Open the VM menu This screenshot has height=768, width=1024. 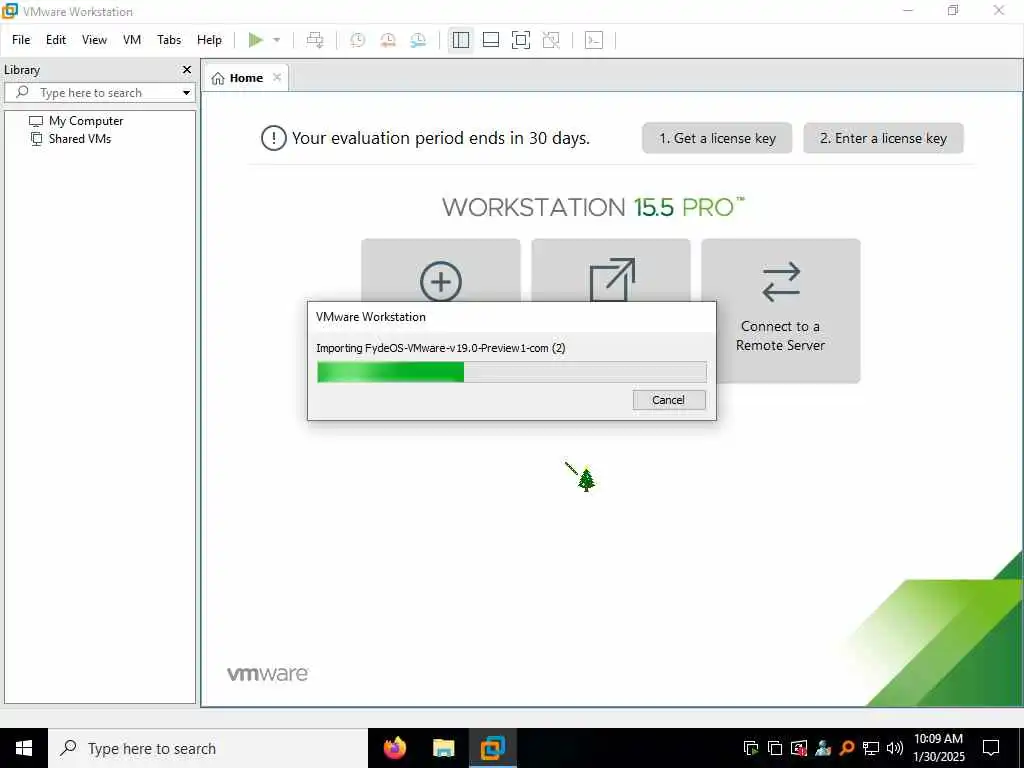(x=132, y=40)
